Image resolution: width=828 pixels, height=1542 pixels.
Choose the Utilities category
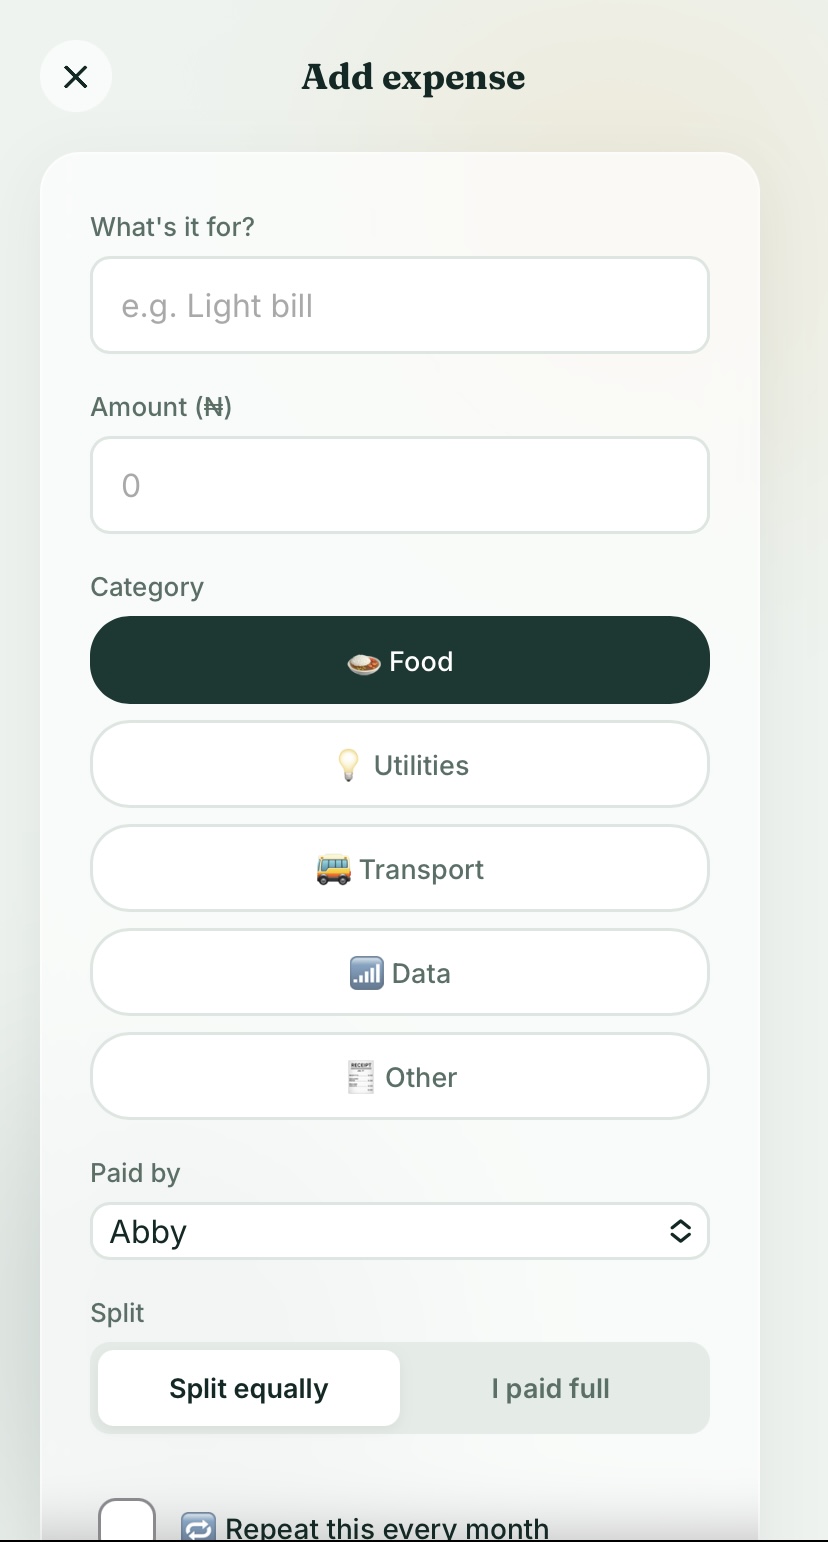tap(400, 764)
